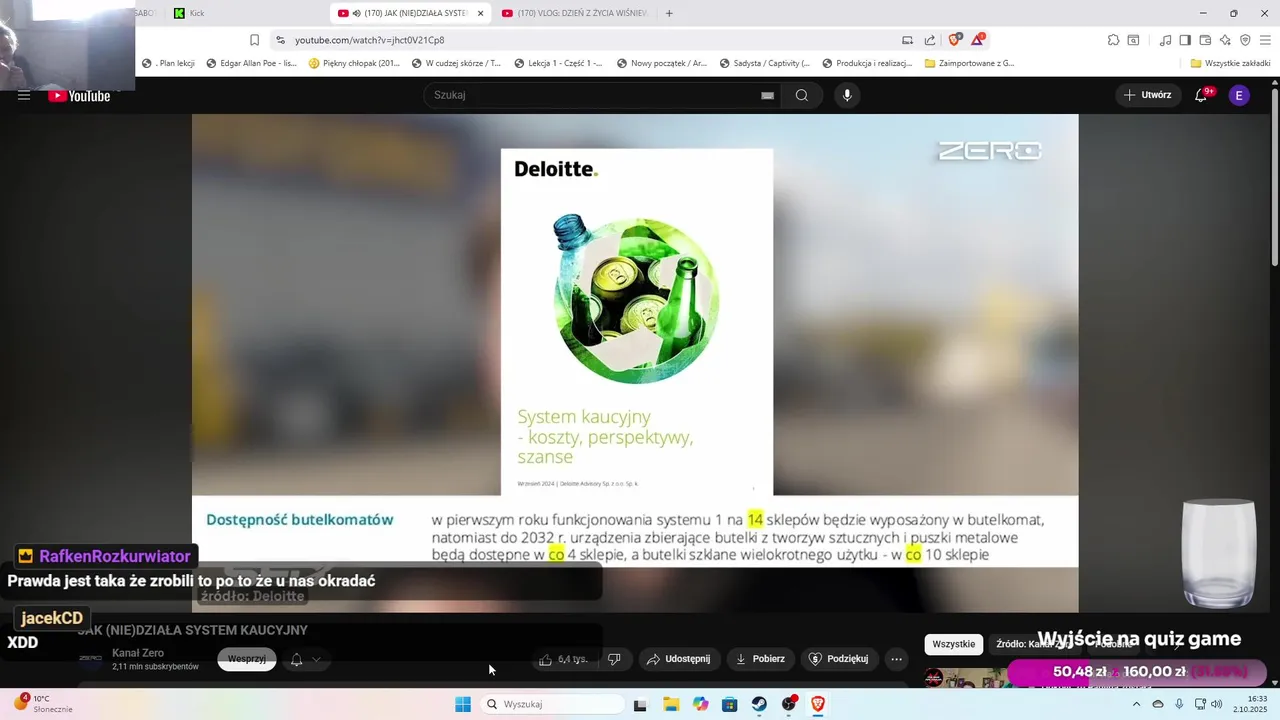Open the account avatar 'E' menu
The width and height of the screenshot is (1280, 720).
click(x=1239, y=95)
